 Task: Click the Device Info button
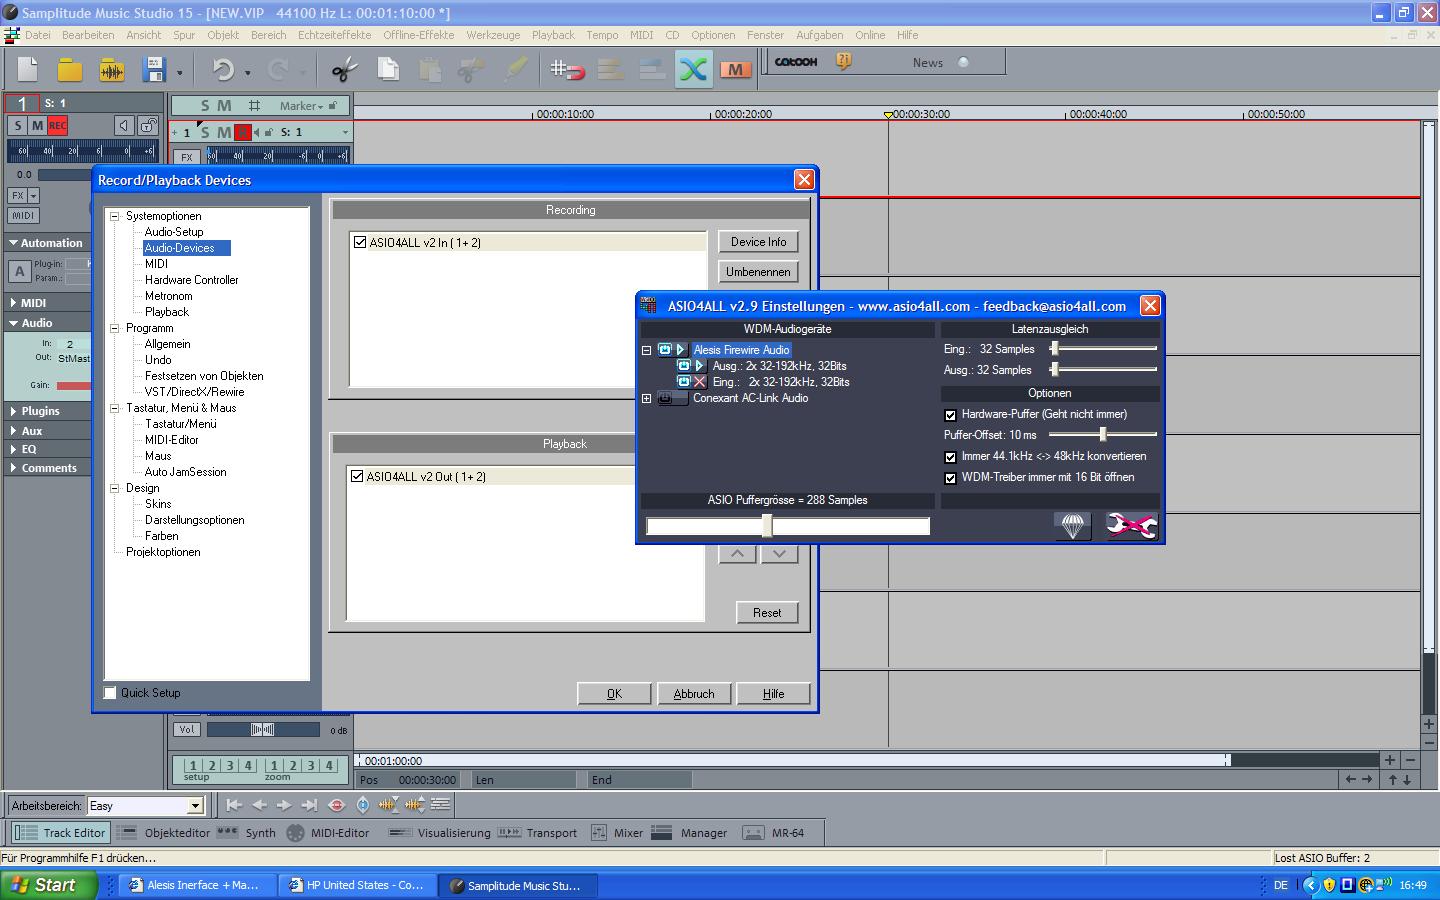[758, 242]
